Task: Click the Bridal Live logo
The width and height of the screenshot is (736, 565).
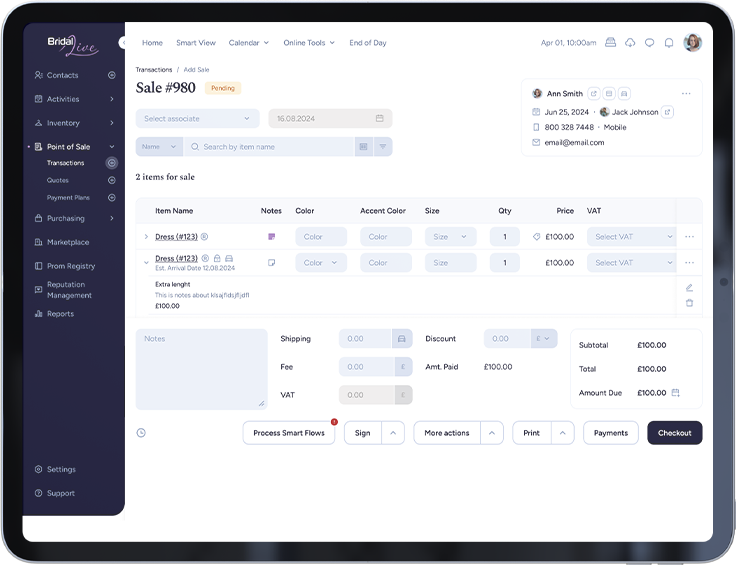Action: (73, 45)
